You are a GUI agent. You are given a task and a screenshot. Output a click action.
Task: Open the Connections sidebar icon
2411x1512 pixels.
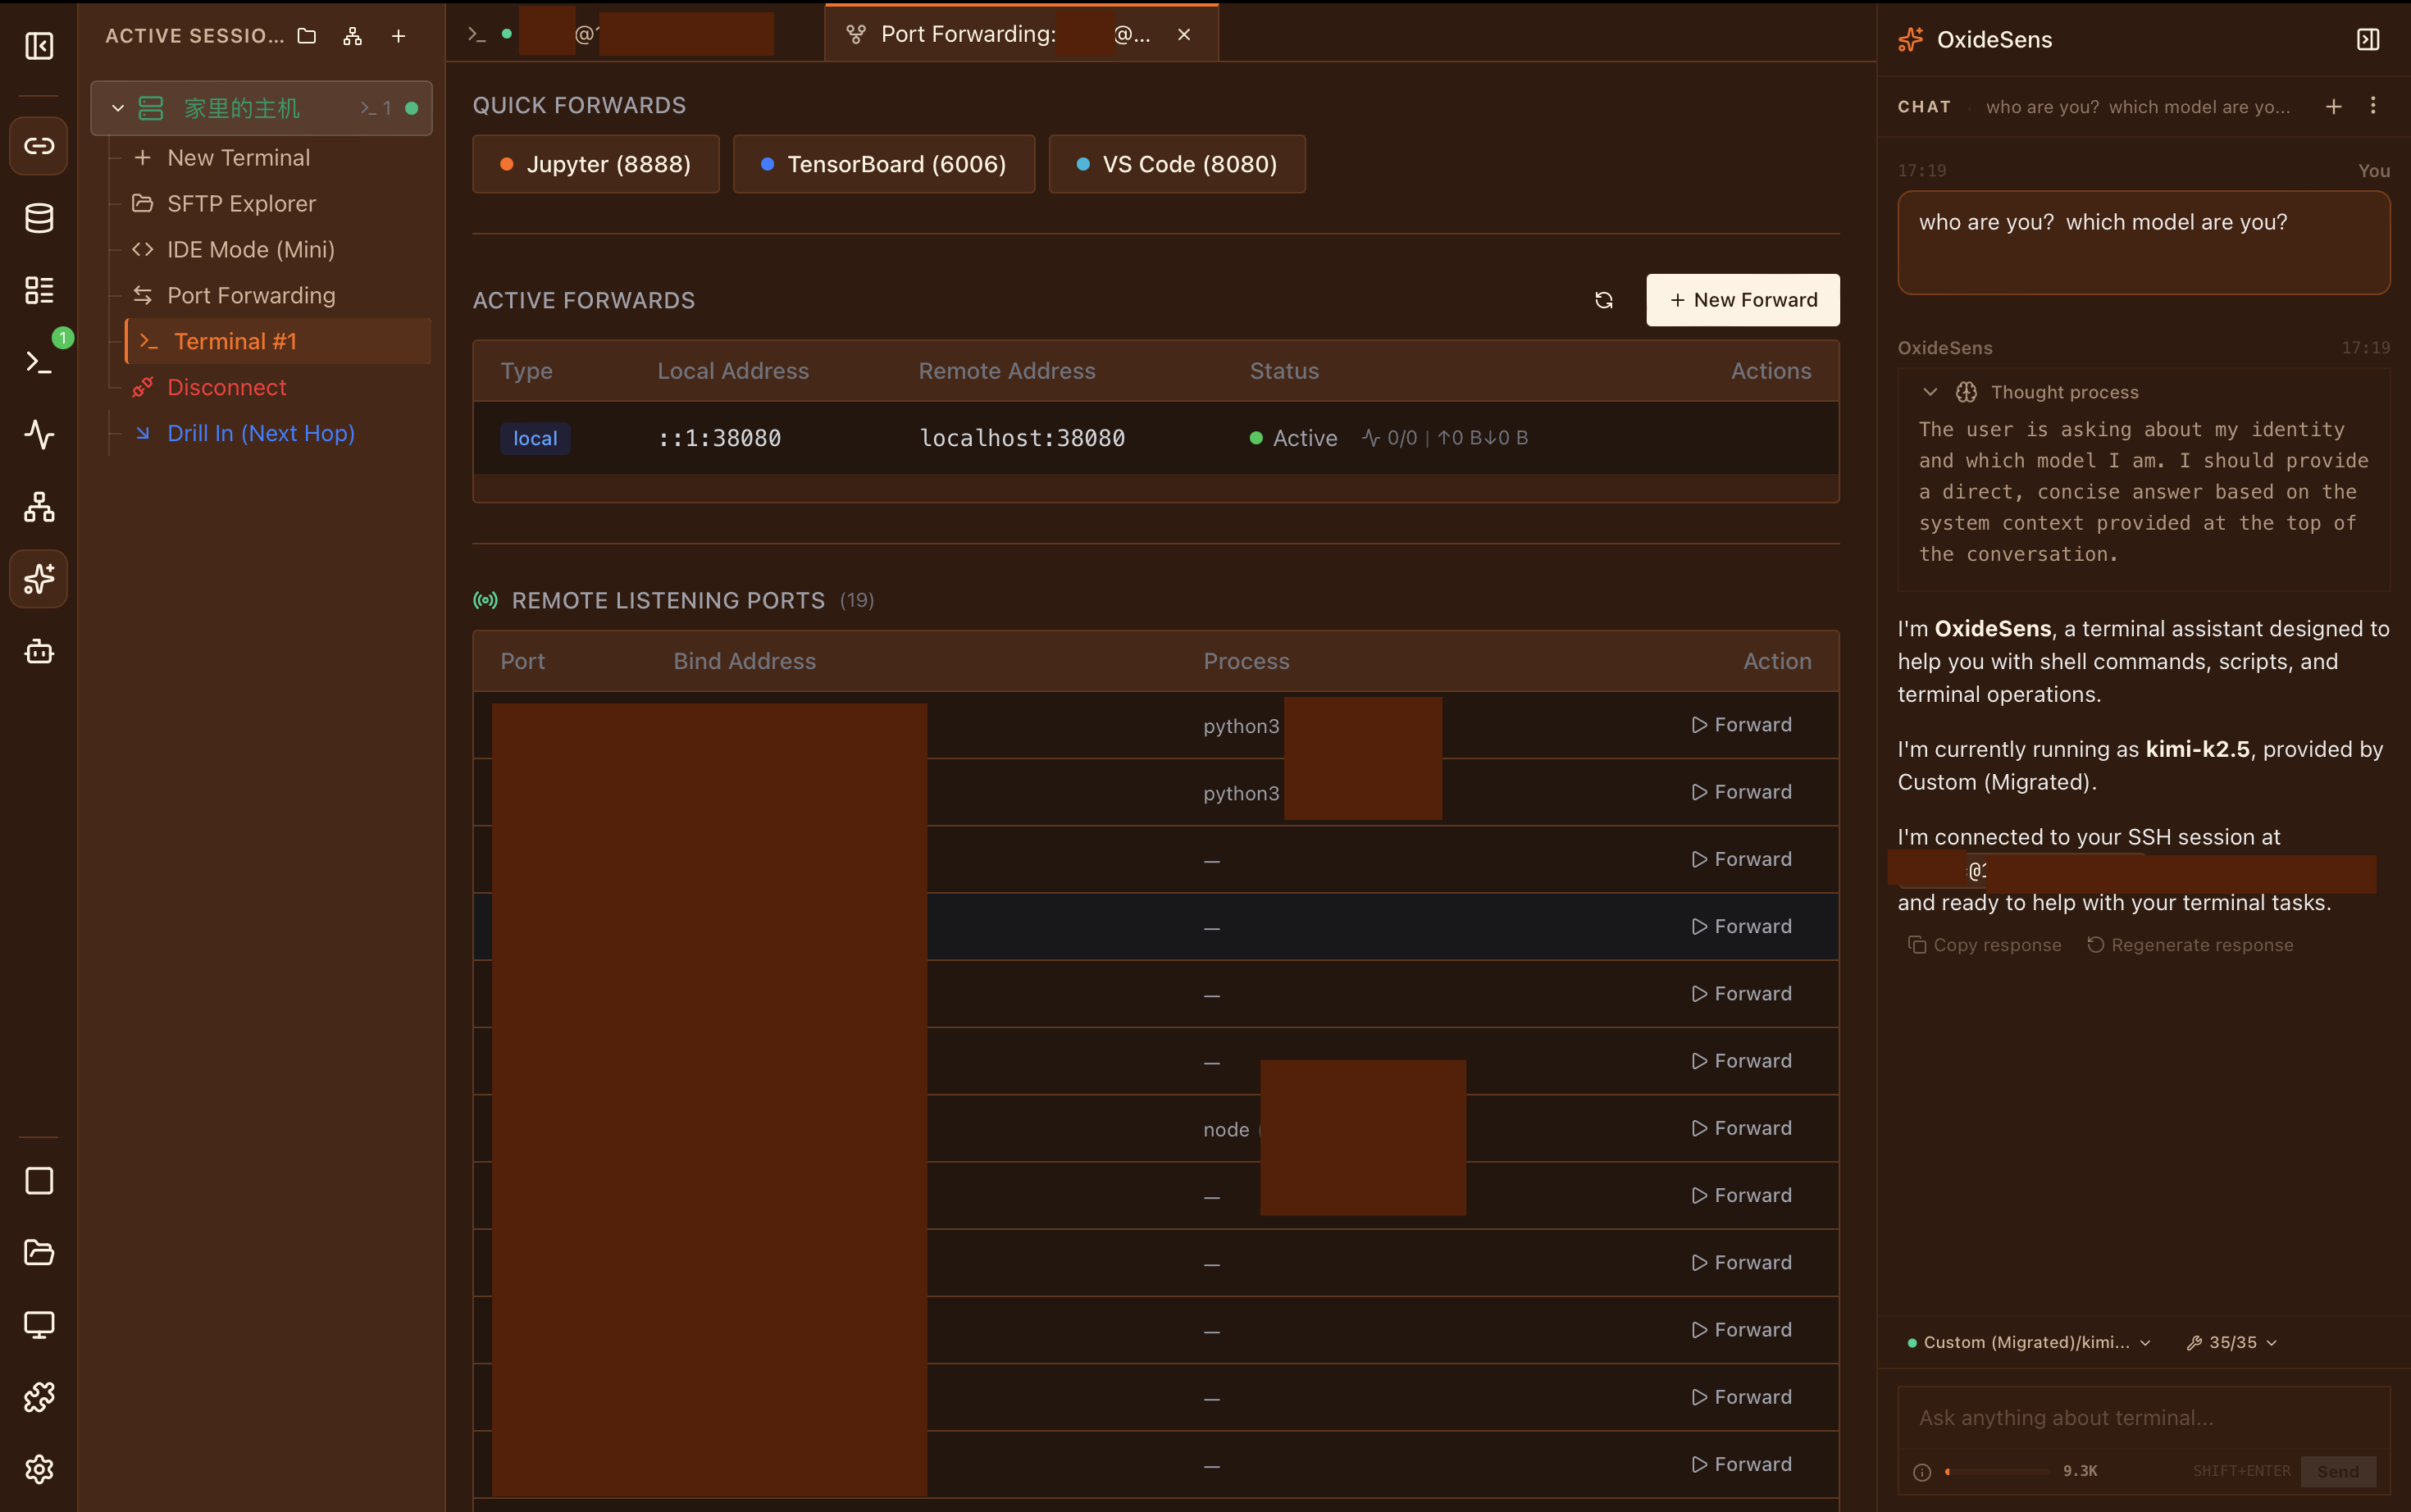39,146
